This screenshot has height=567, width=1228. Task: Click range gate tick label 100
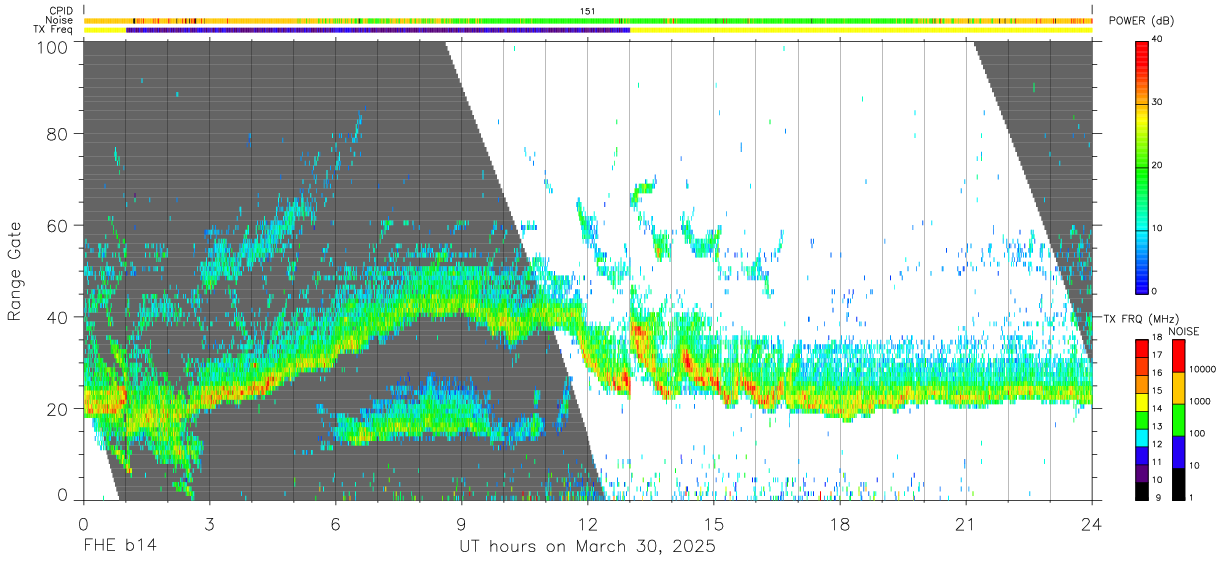click(53, 46)
